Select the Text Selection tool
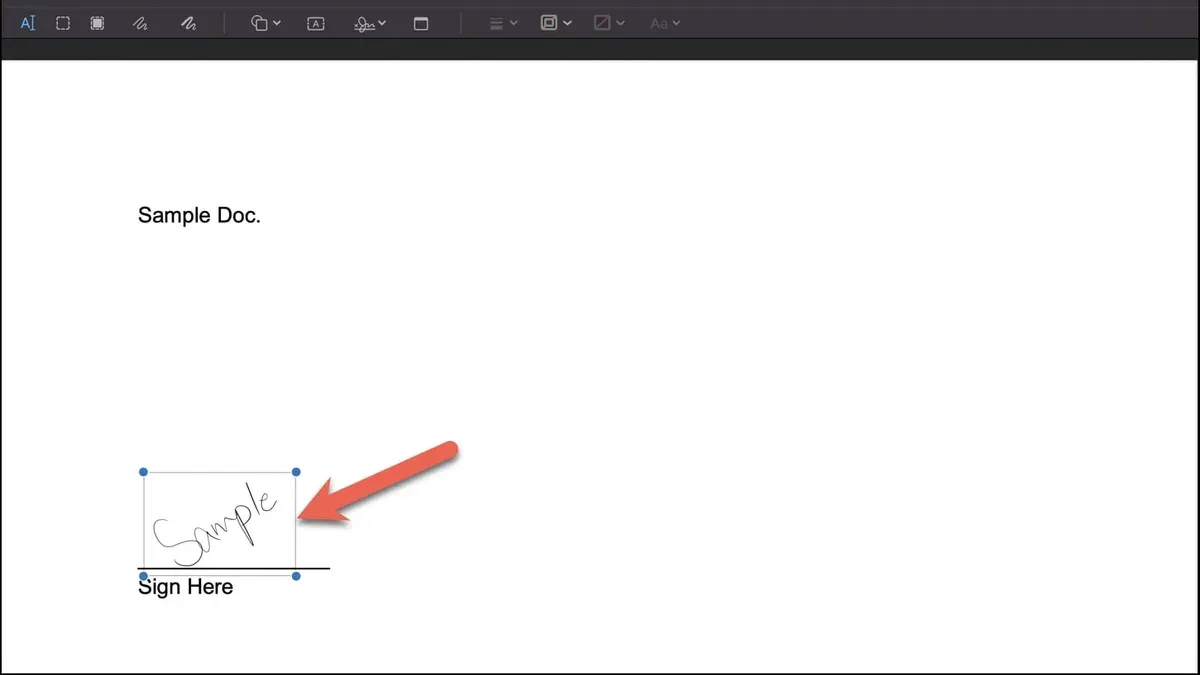1200x675 pixels. [x=28, y=23]
